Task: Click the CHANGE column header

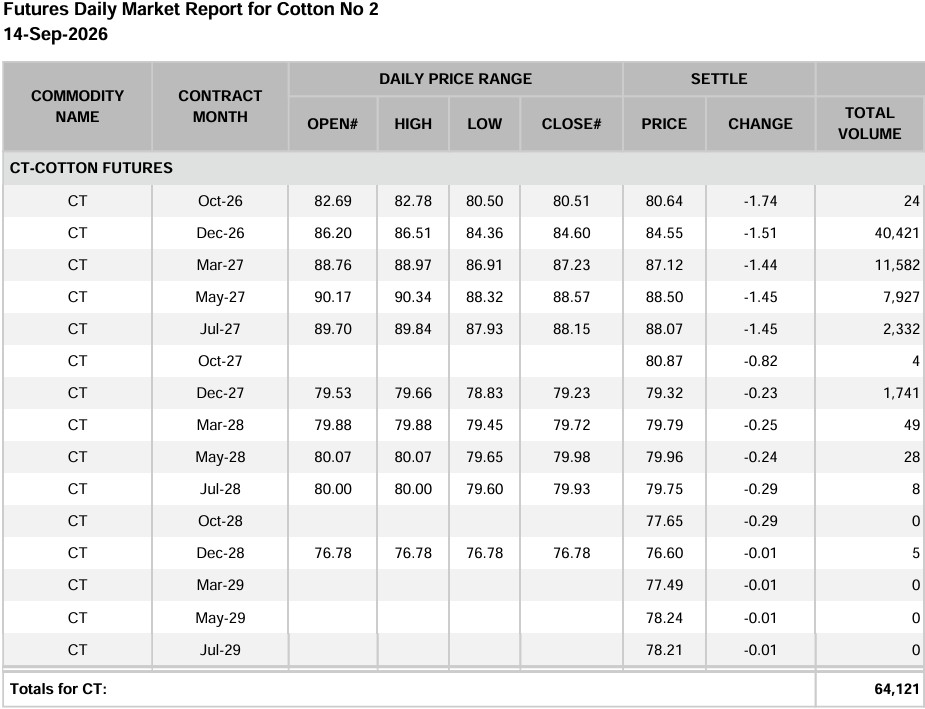Action: 760,124
